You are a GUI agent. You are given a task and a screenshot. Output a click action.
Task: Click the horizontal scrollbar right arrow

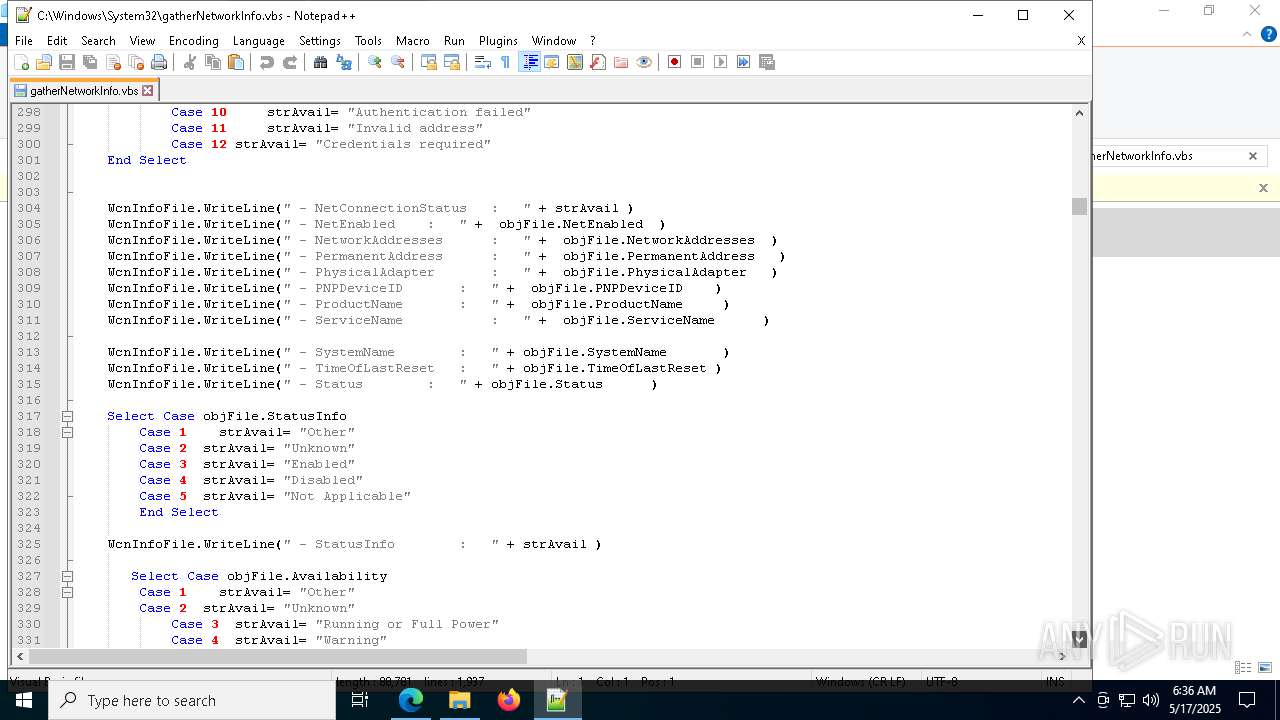[1062, 656]
